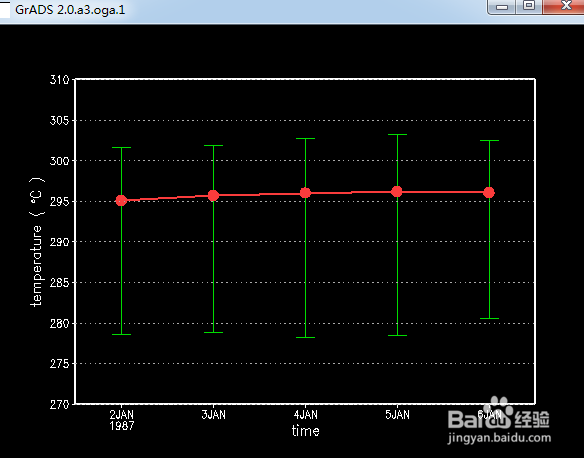Click the 305 y-axis label
584x458 pixels.
[60, 120]
